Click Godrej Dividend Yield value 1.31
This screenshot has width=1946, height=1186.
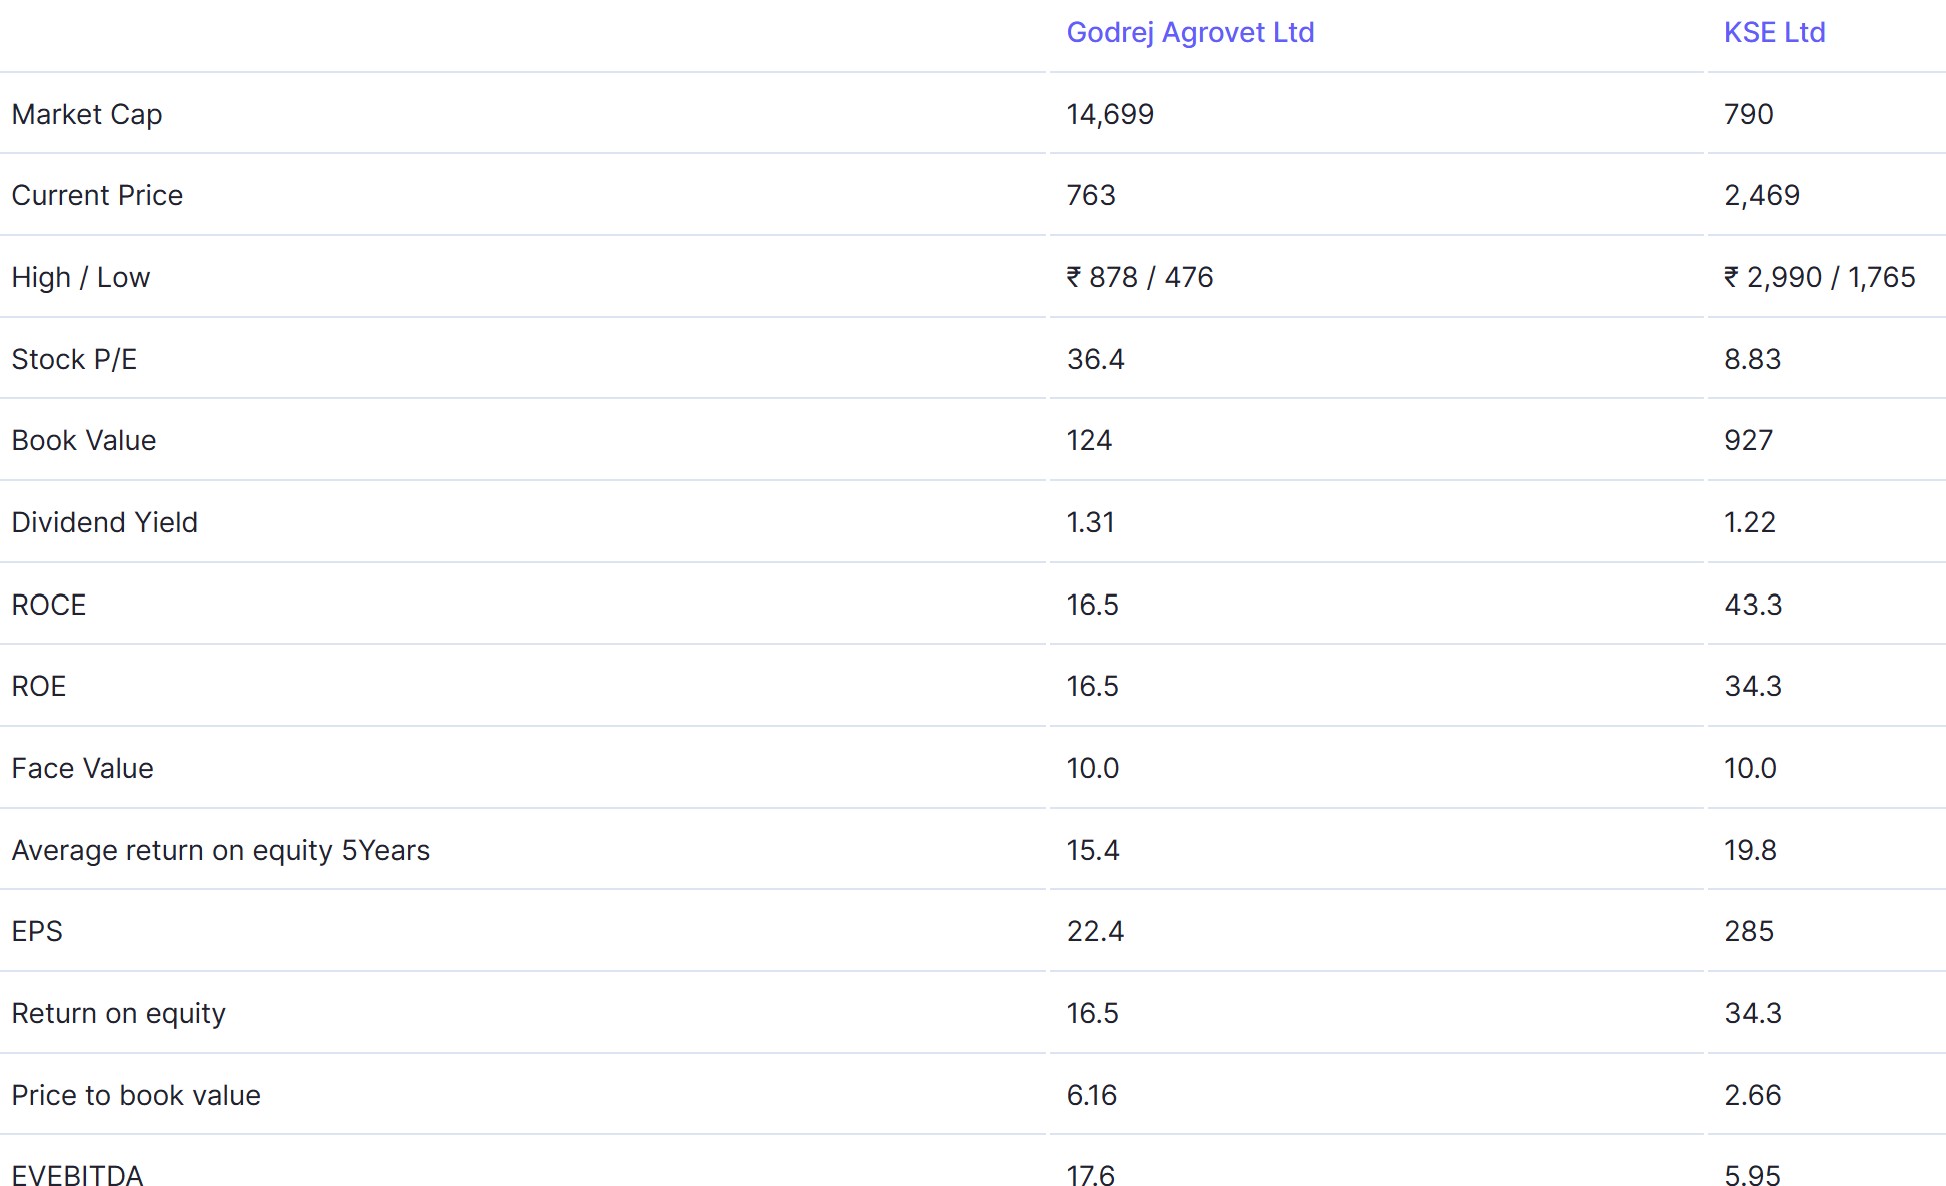click(1090, 522)
